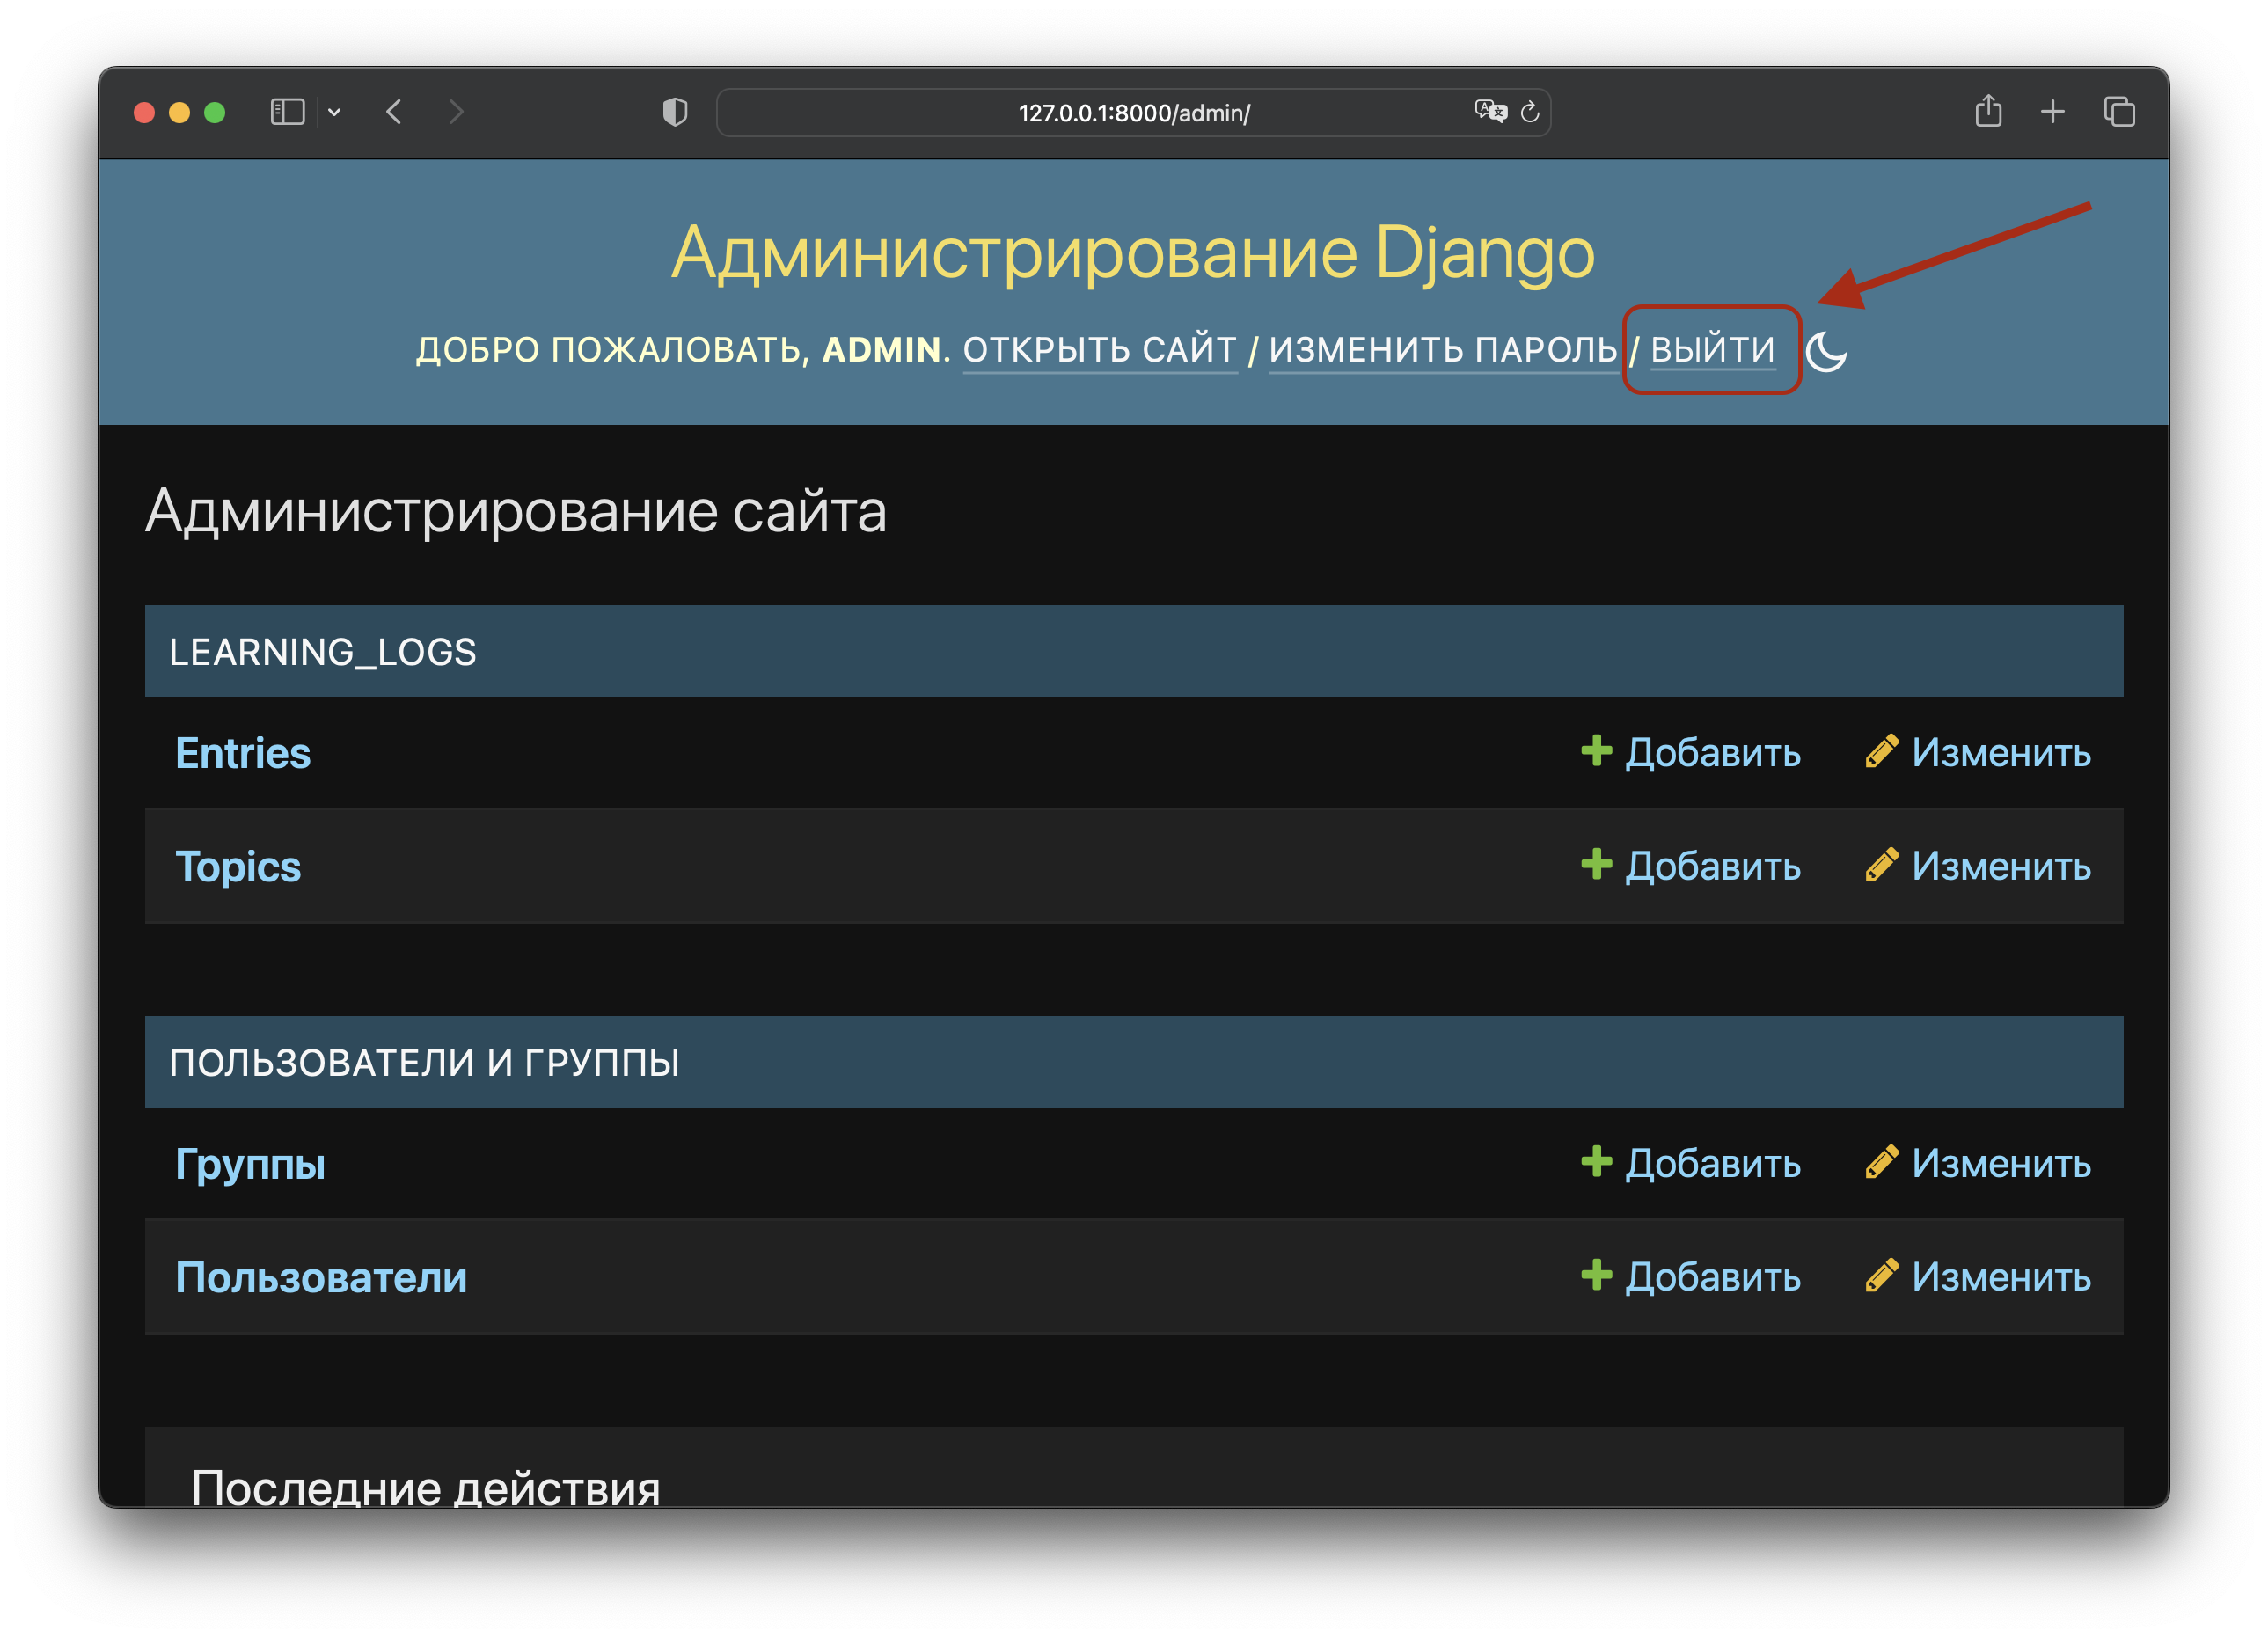2268x1638 pixels.
Task: Click the green plus icon for Группы
Action: (1596, 1162)
